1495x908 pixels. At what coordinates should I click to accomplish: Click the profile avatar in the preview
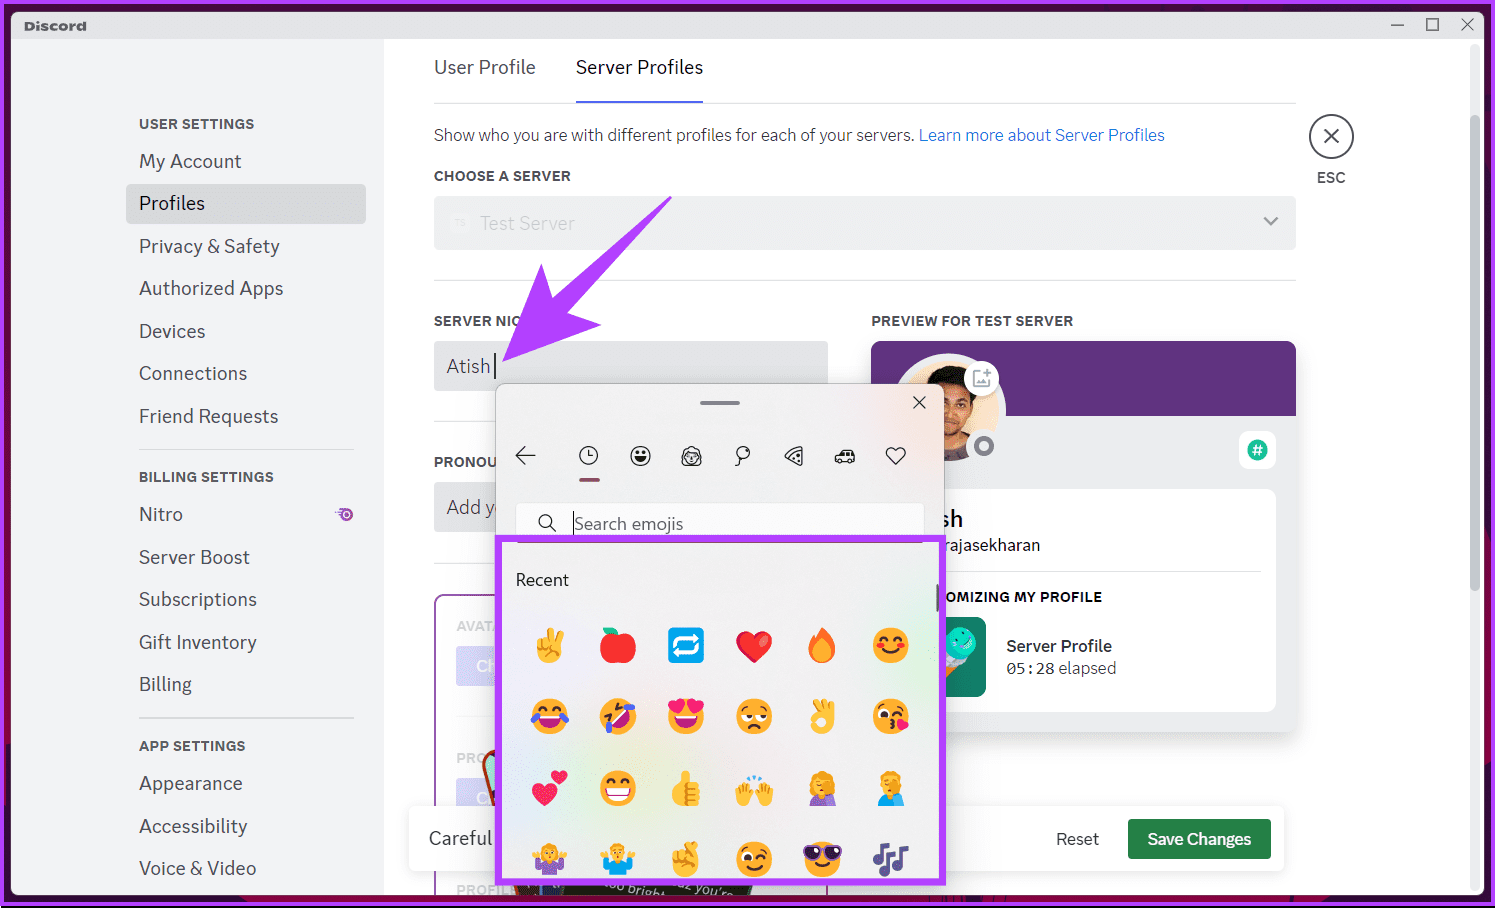tap(945, 408)
